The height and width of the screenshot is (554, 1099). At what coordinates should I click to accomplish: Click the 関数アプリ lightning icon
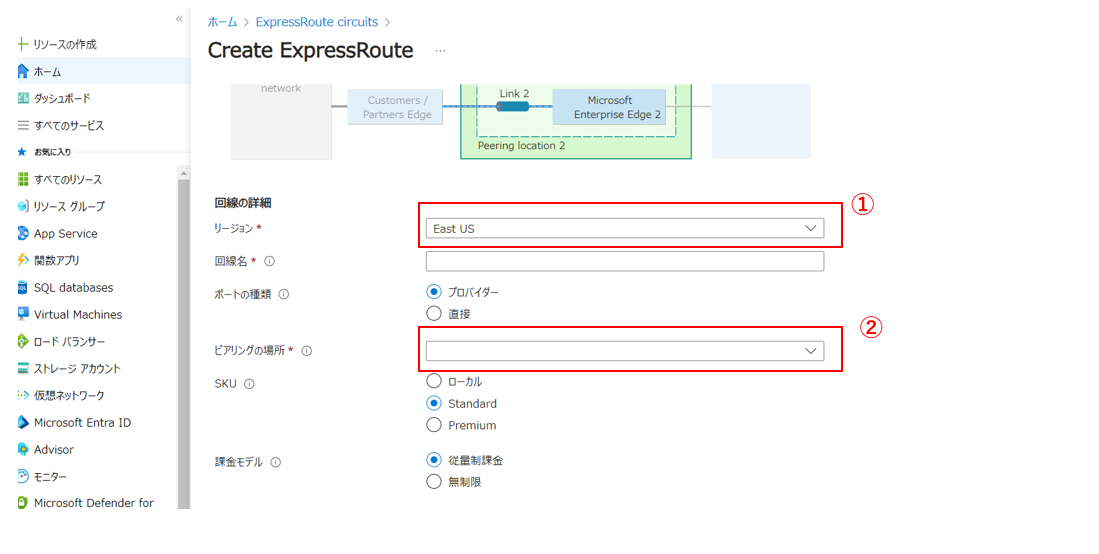(23, 260)
